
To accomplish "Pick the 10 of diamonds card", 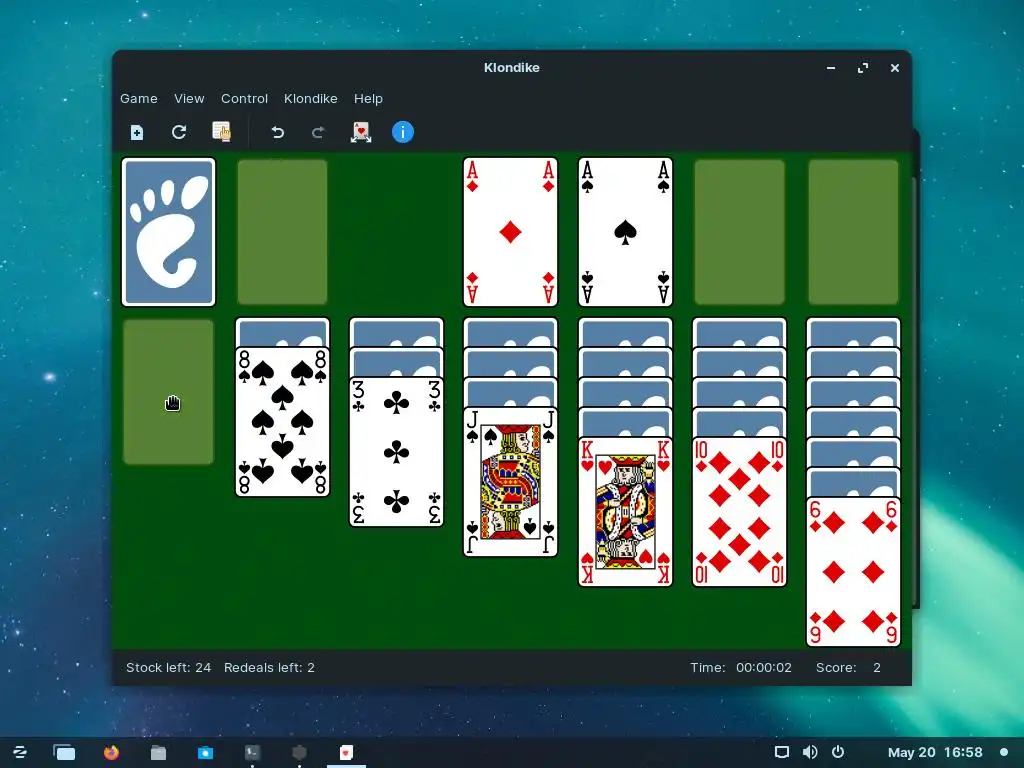I will click(x=739, y=512).
